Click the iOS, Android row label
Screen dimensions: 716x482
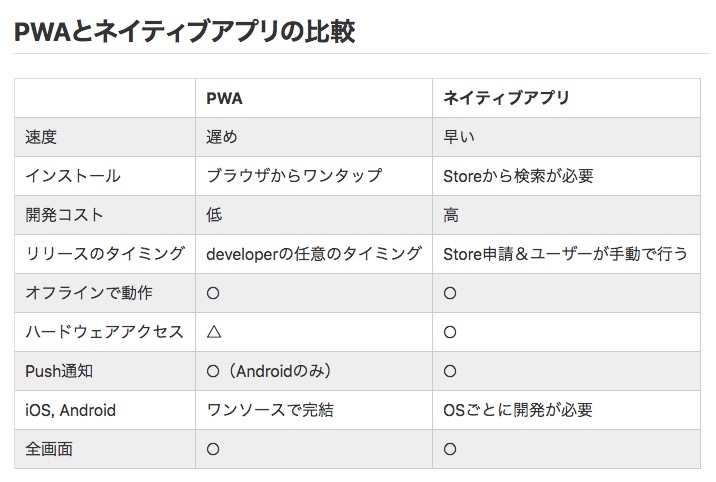tap(70, 410)
